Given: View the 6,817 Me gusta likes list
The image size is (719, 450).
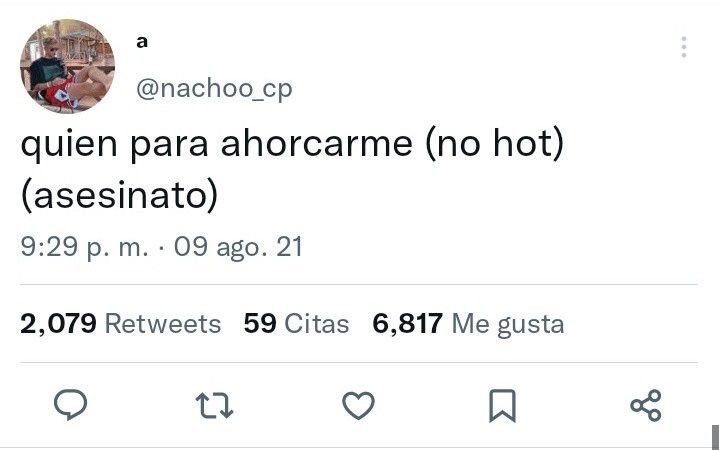Looking at the screenshot, I should point(468,324).
